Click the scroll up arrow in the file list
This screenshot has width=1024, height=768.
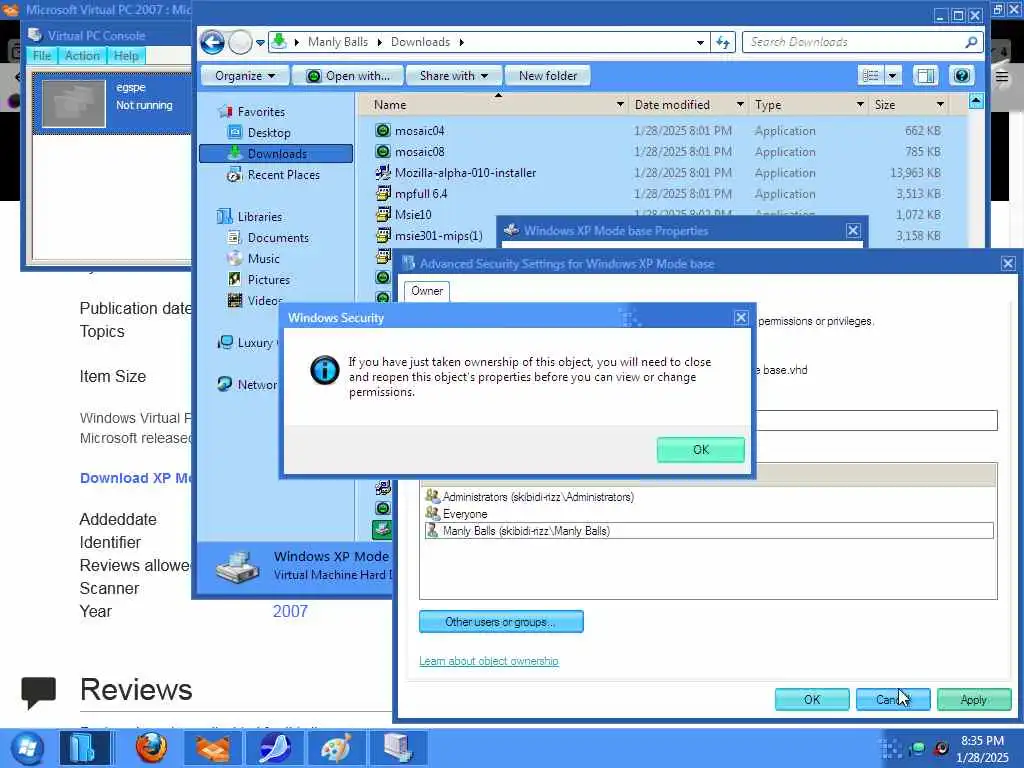976,101
